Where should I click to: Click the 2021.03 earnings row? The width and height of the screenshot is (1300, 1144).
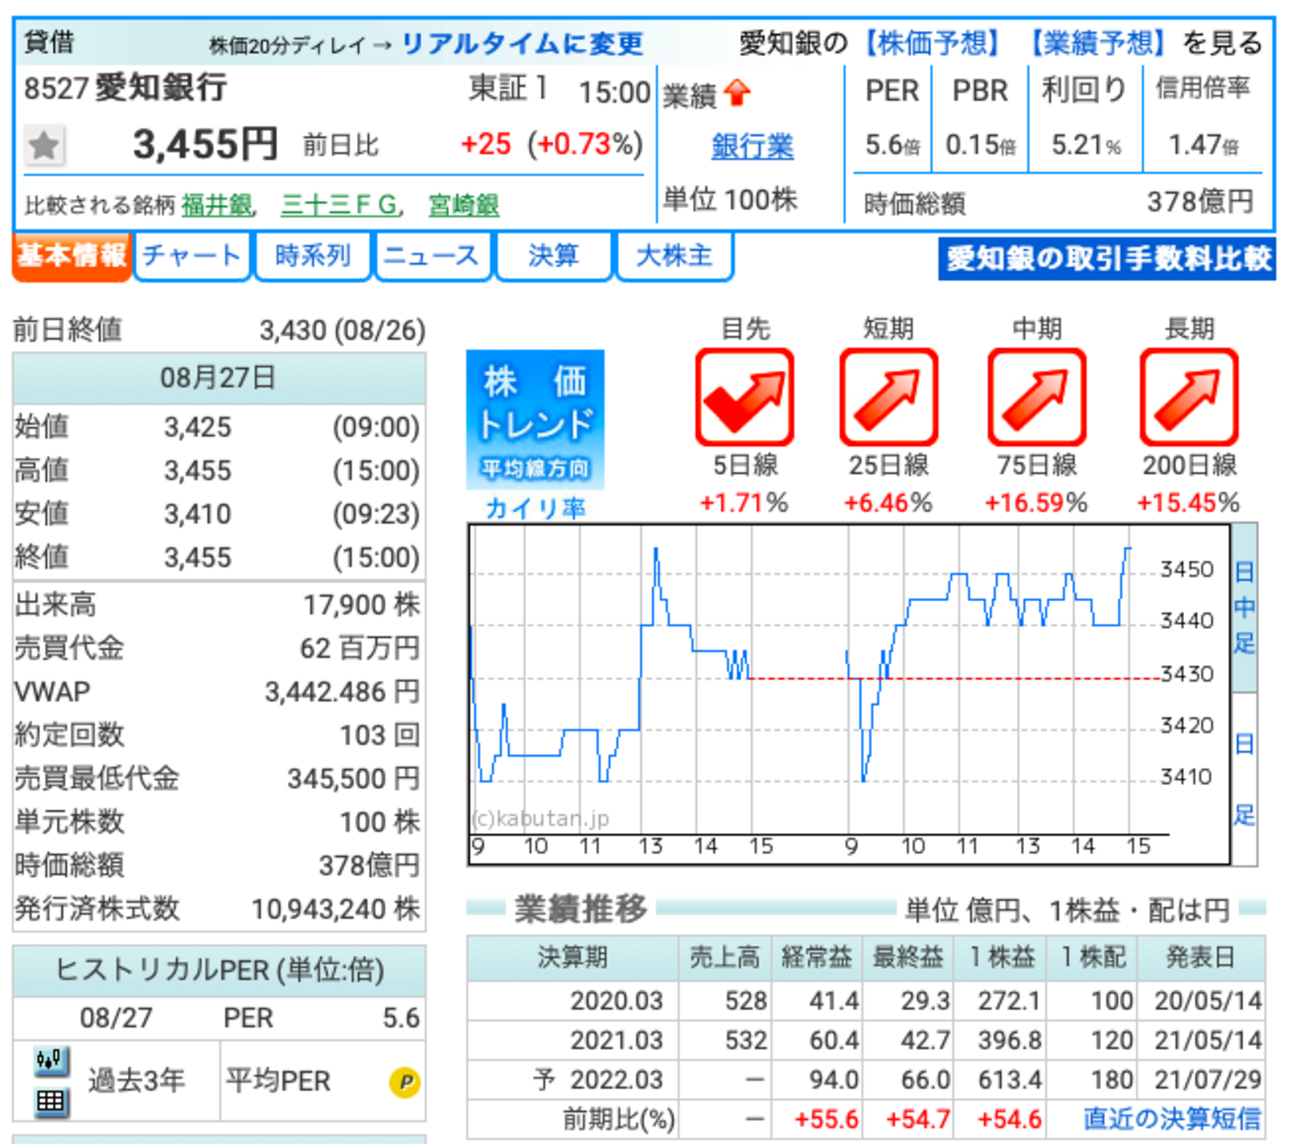[866, 1041]
